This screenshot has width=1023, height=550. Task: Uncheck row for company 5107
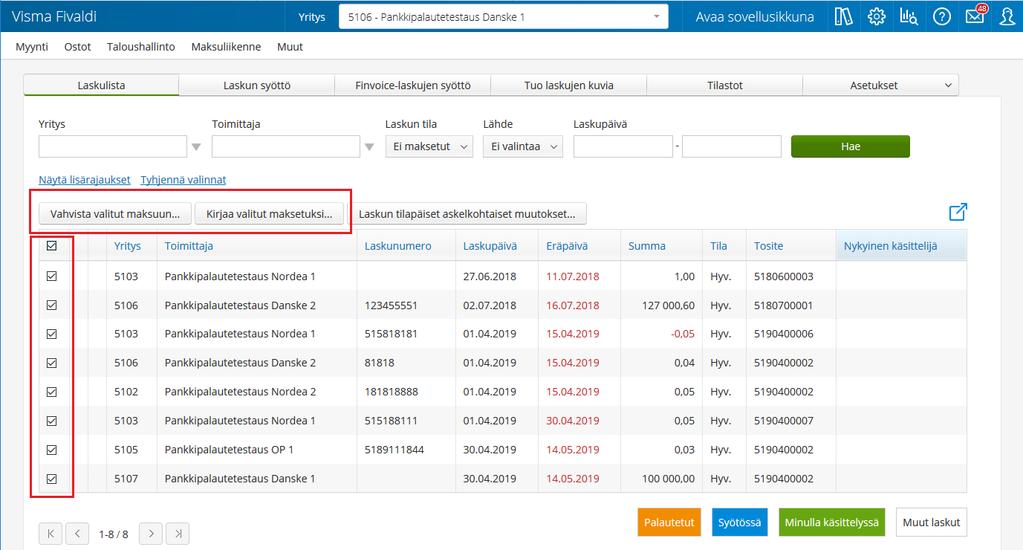click(x=52, y=478)
